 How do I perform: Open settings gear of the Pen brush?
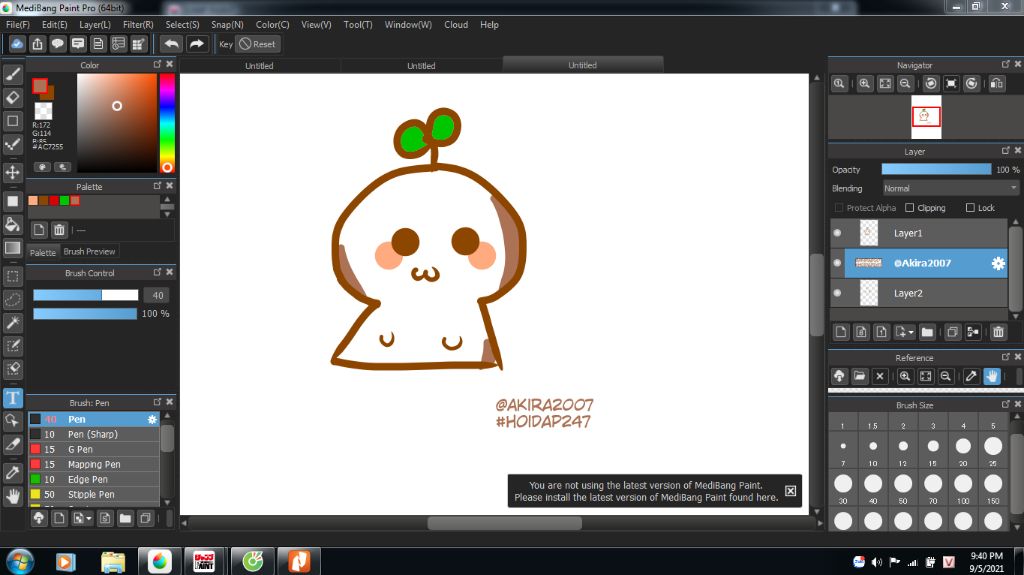(x=152, y=419)
